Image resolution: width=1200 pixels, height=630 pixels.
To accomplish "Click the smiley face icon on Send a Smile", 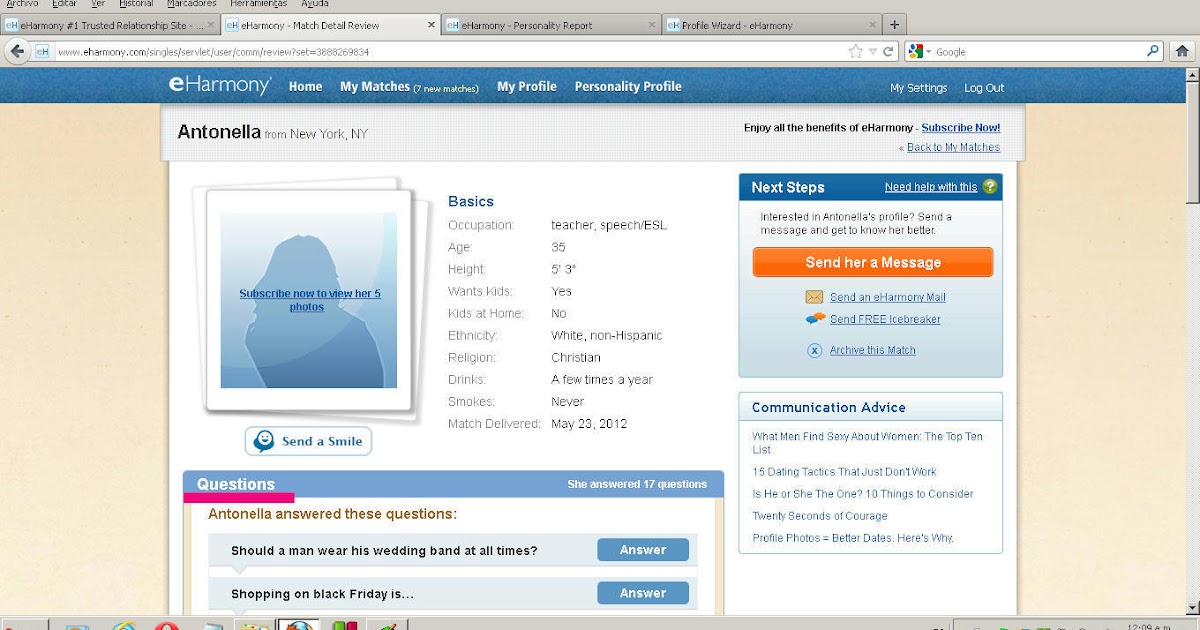I will click(x=264, y=441).
